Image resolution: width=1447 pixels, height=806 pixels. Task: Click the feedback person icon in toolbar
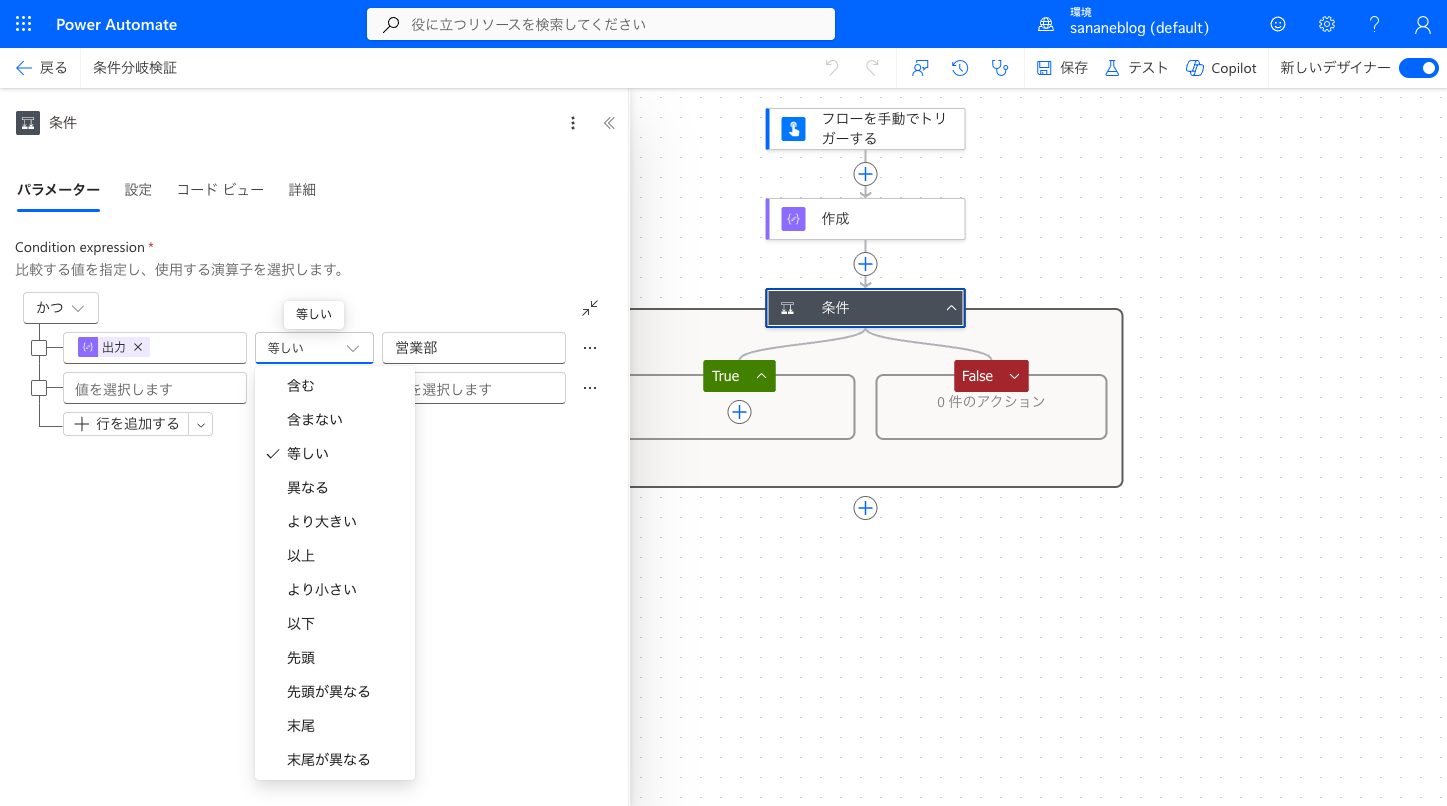pos(921,68)
